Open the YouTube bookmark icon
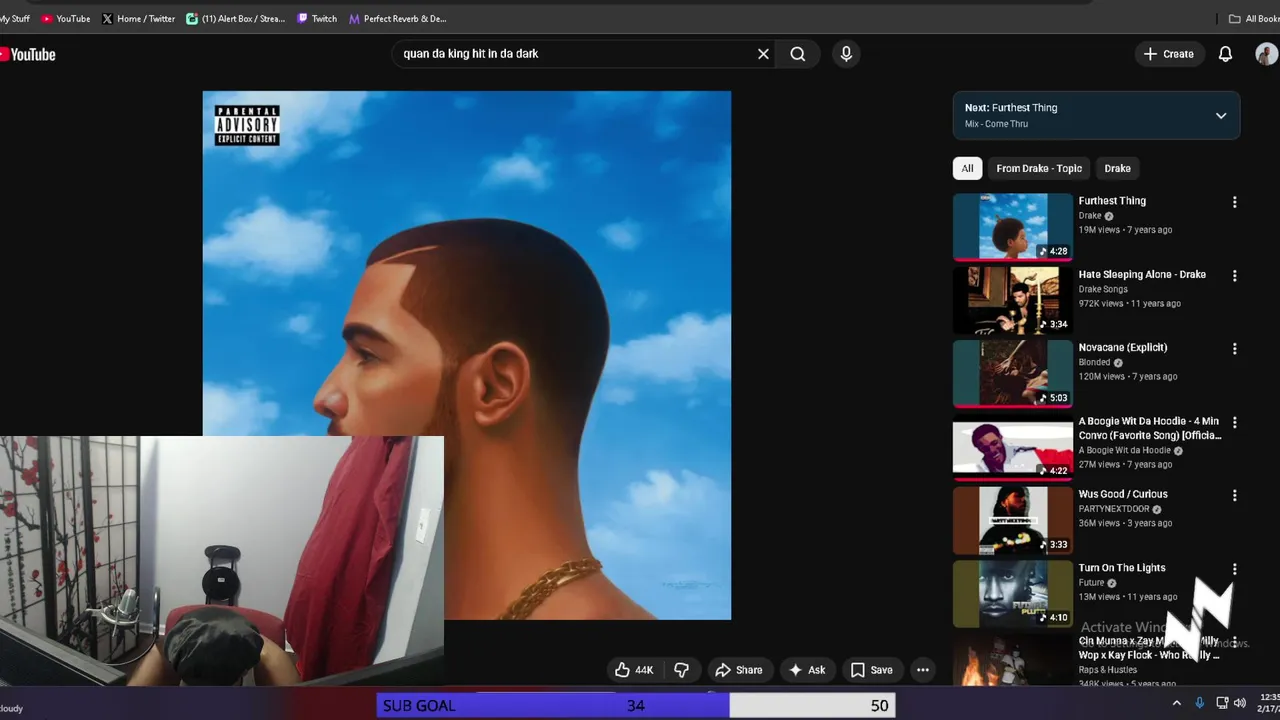The height and width of the screenshot is (720, 1280). (66, 18)
